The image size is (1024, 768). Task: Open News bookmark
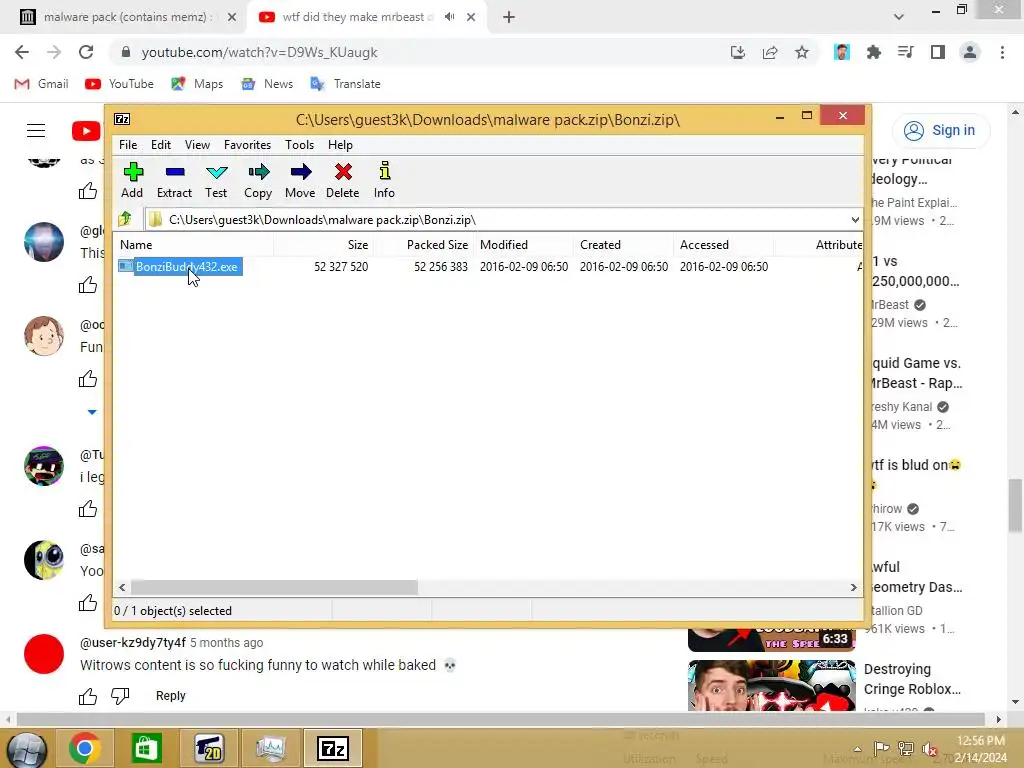pyautogui.click(x=267, y=84)
